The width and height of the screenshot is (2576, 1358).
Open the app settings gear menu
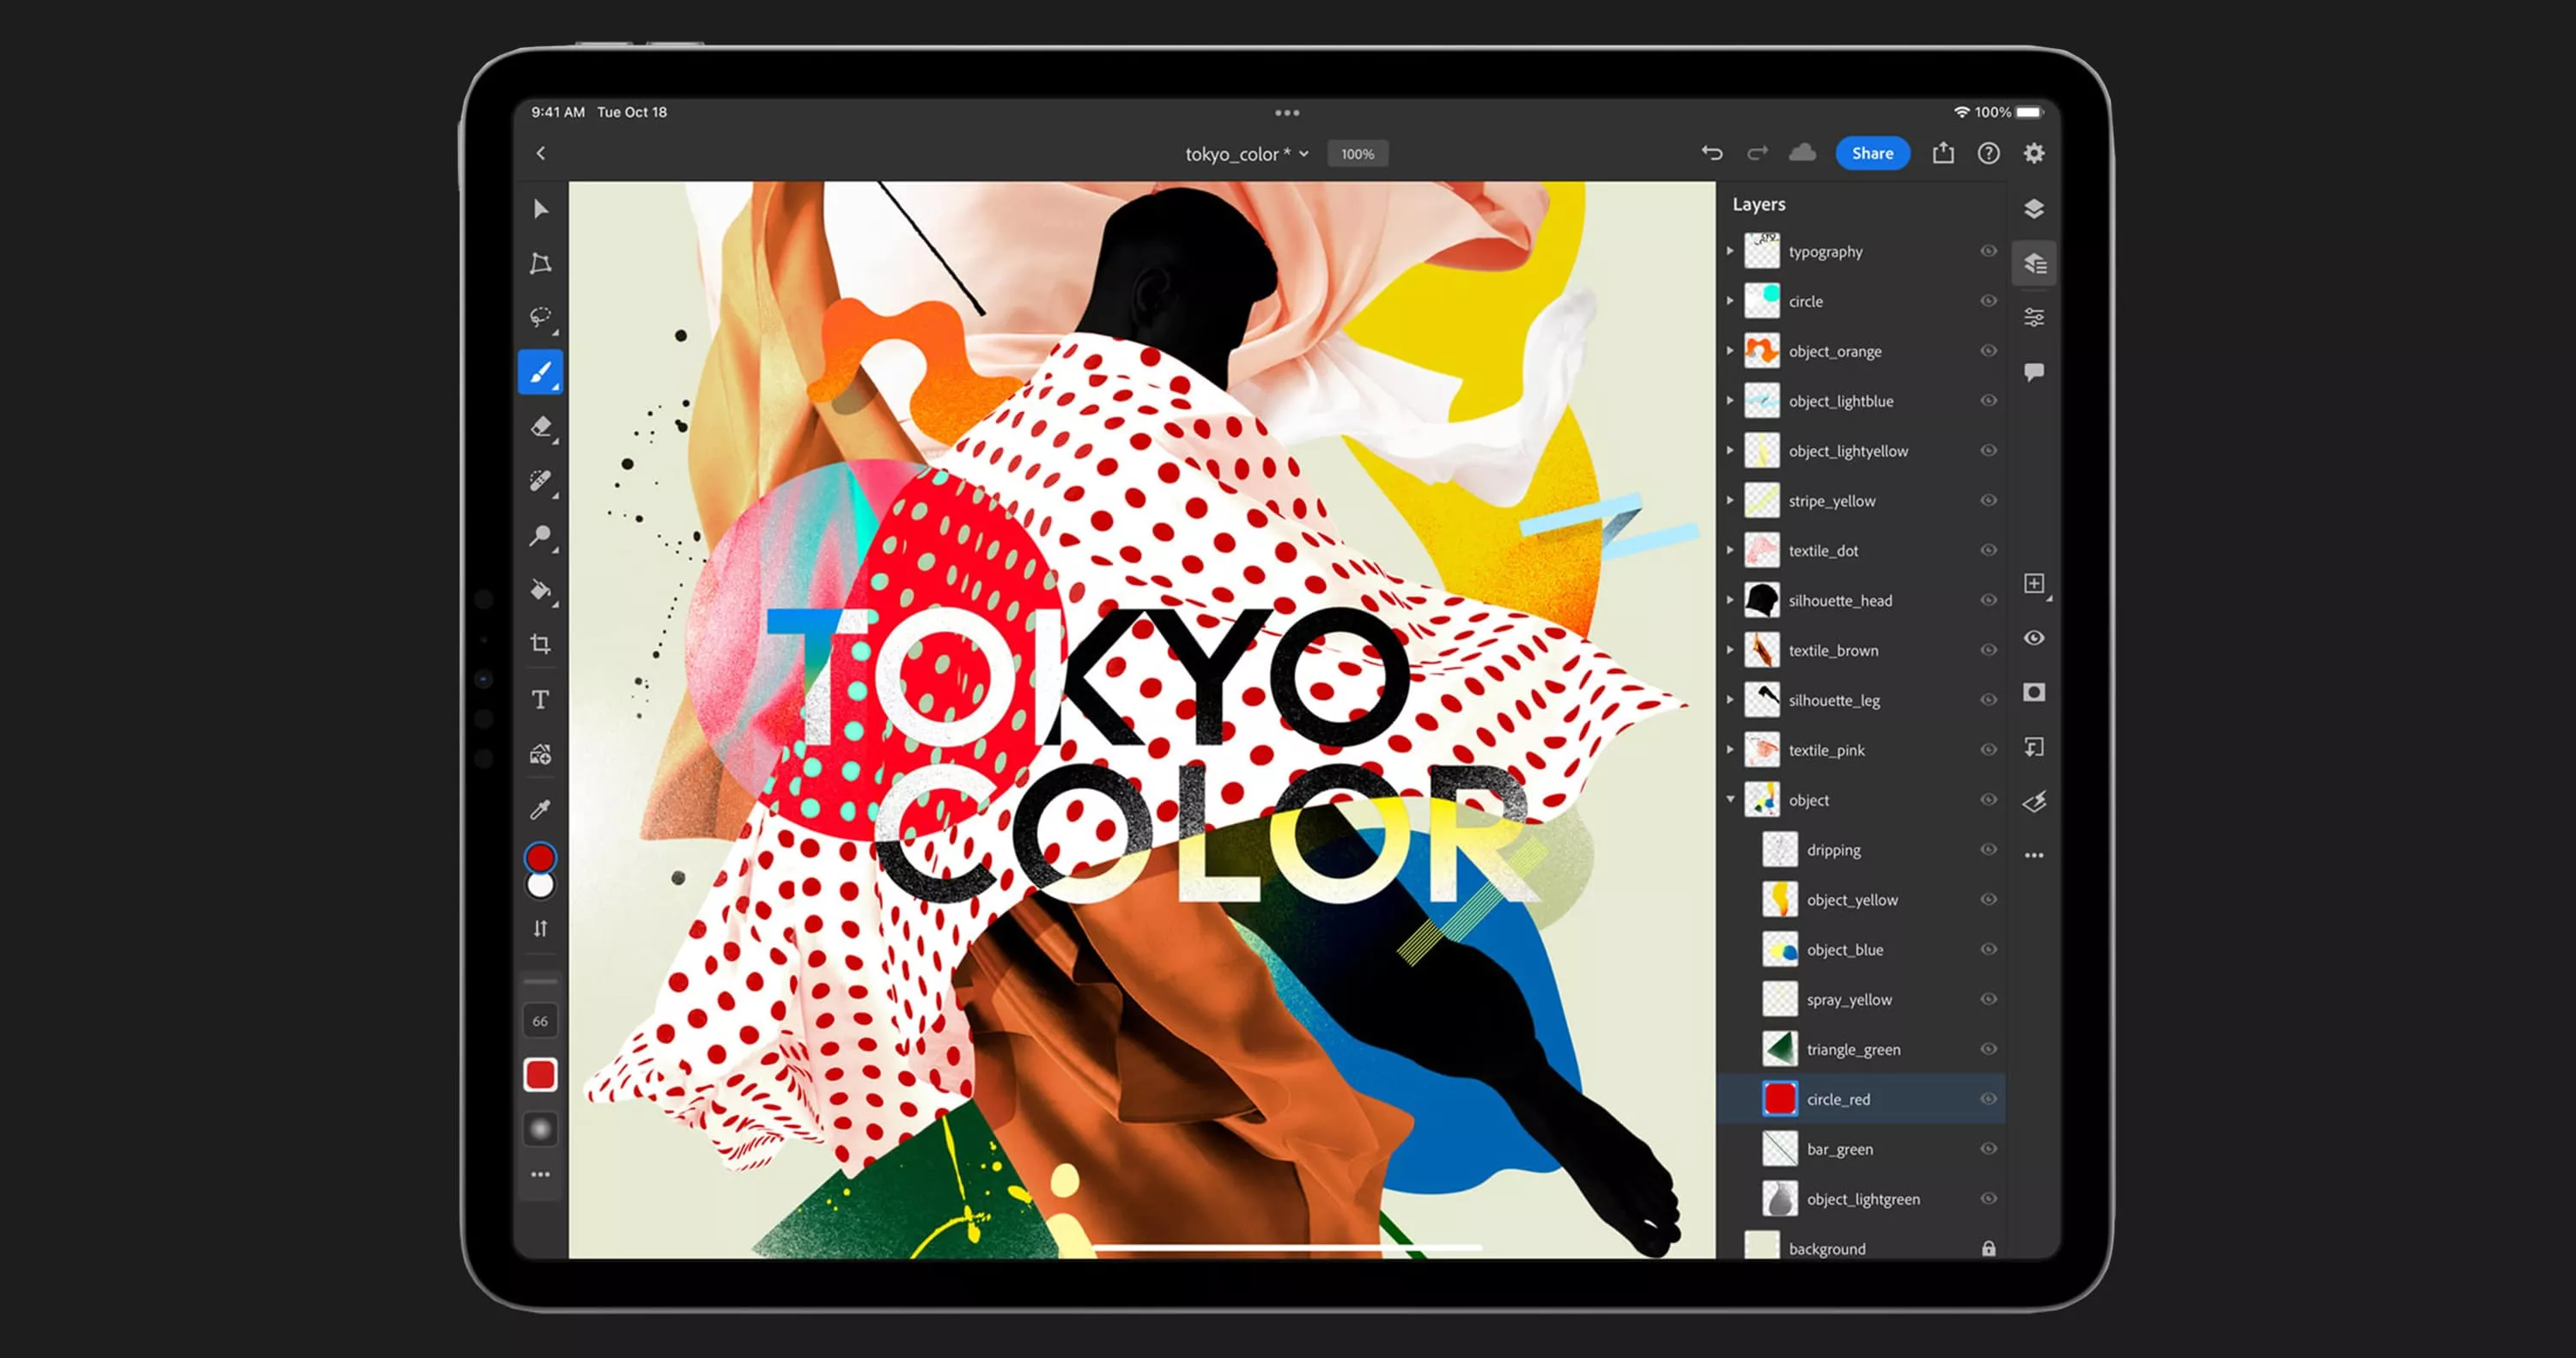coord(2033,153)
